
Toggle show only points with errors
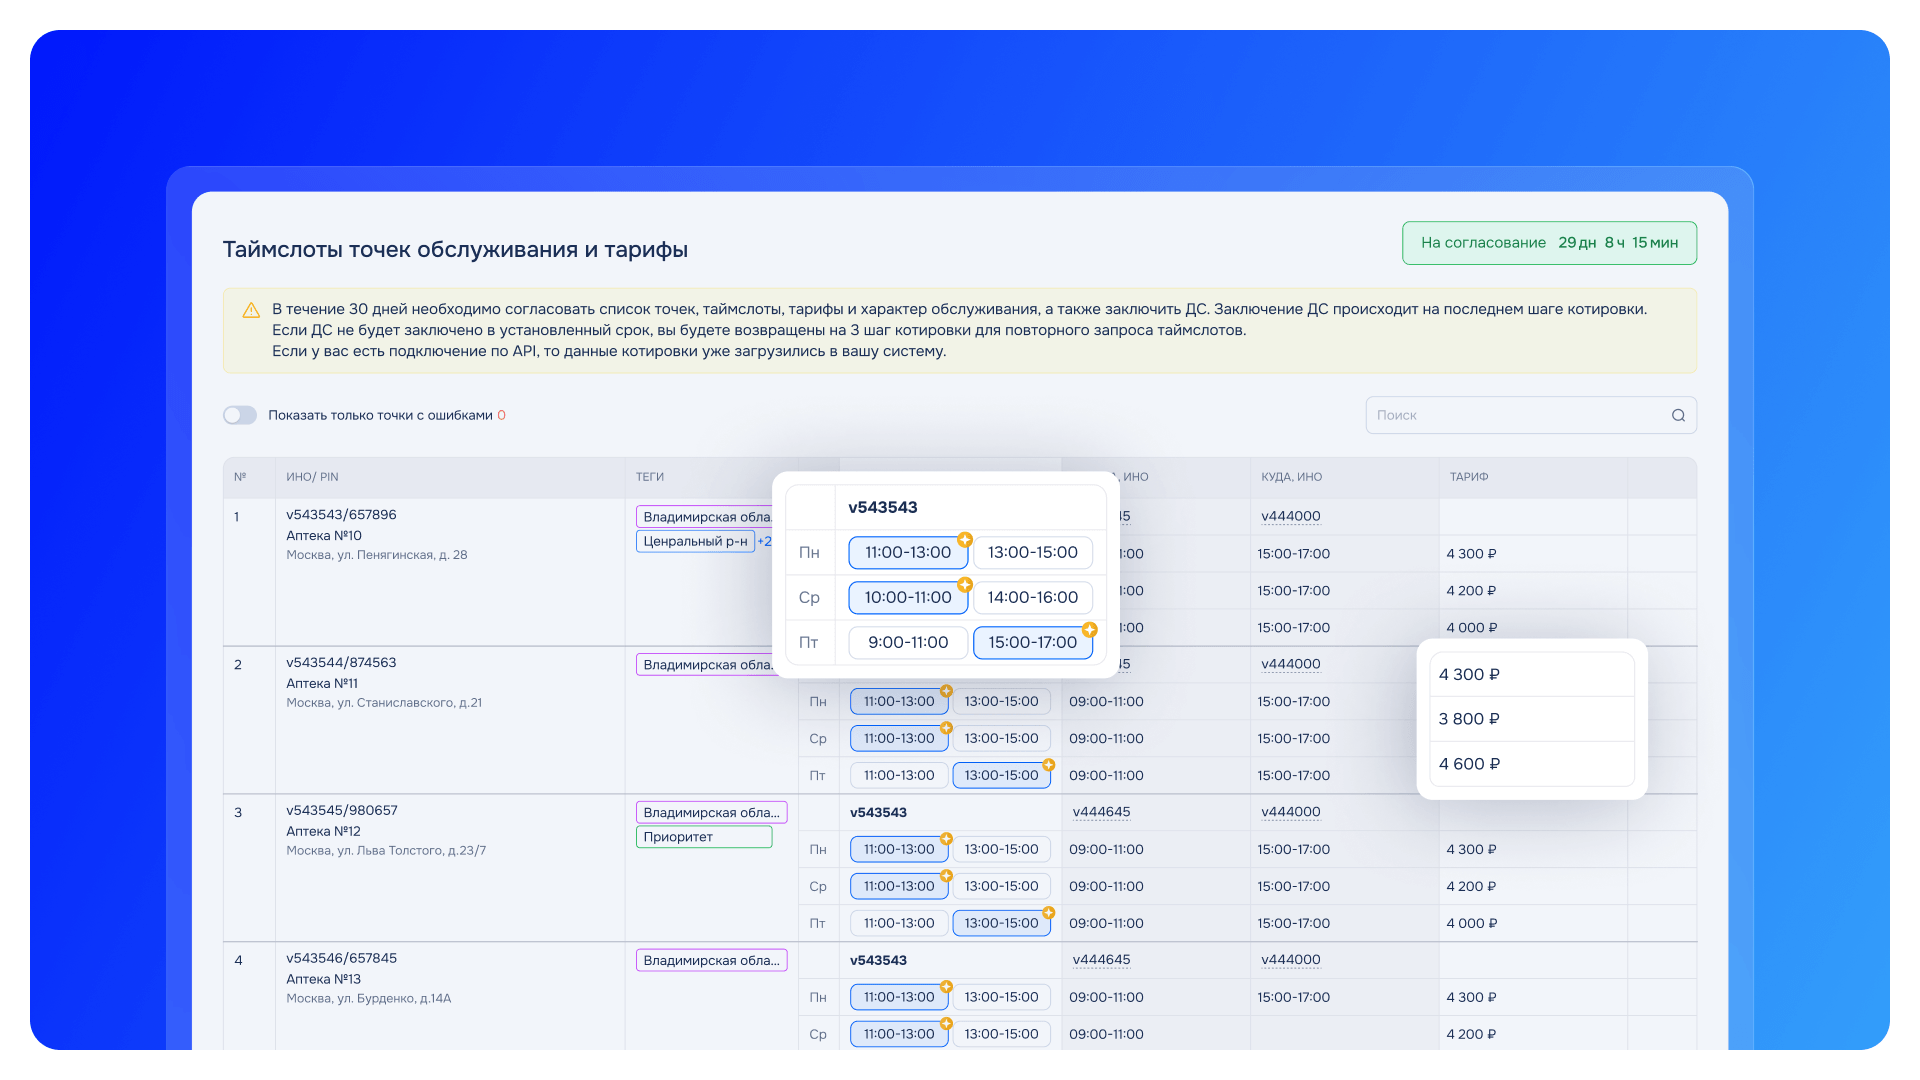[x=240, y=416]
